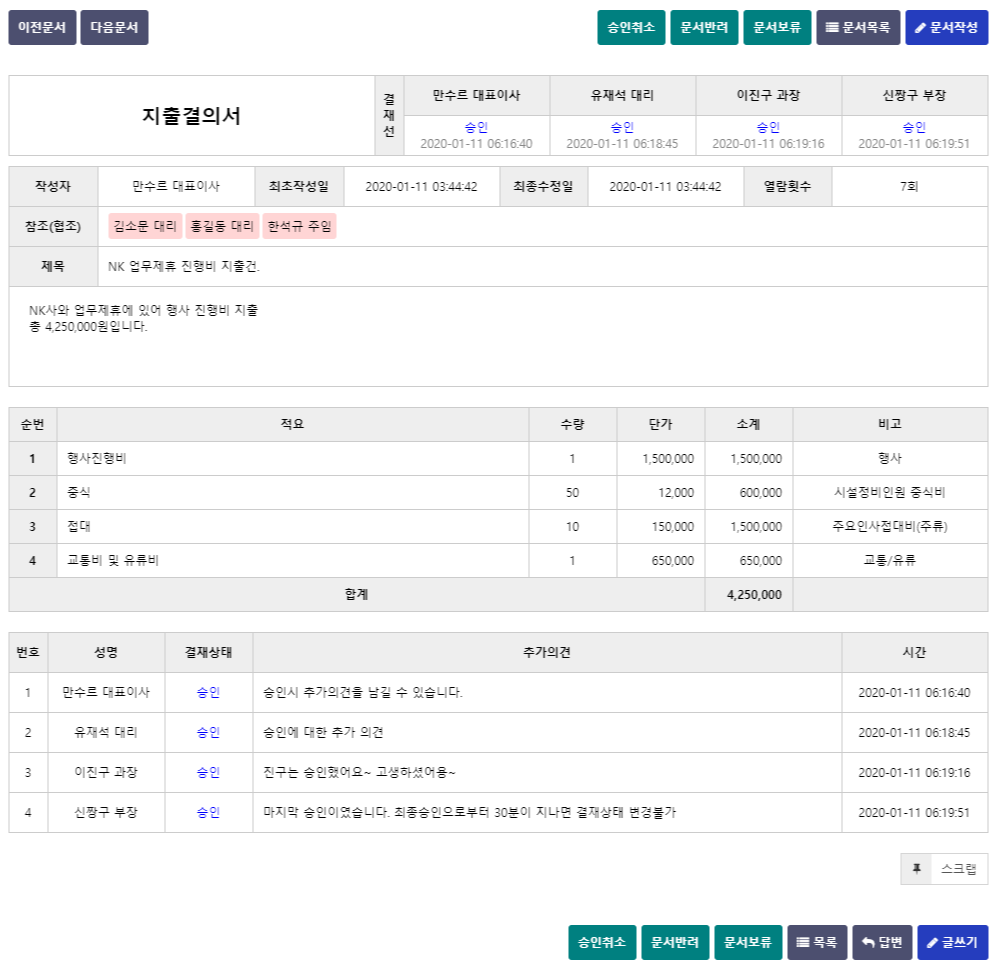Open 문서목록 list button in top toolbar
The height and width of the screenshot is (969, 1000).
[858, 28]
